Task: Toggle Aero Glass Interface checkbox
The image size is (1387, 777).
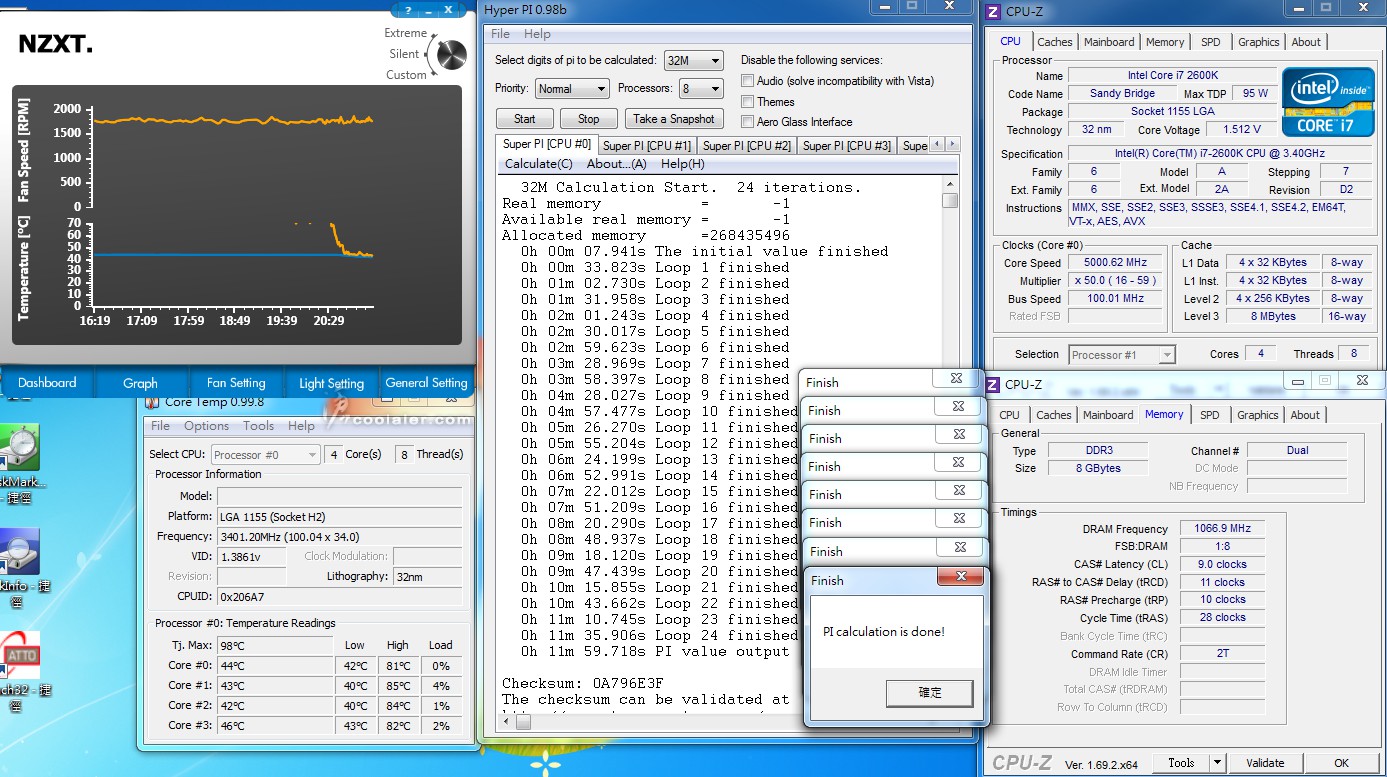Action: 747,121
